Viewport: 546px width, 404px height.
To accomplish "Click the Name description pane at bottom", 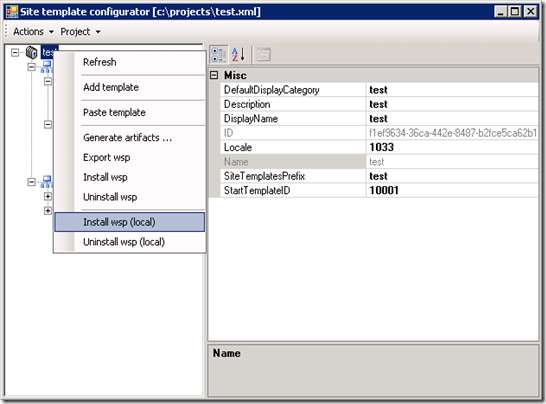I will point(373,371).
